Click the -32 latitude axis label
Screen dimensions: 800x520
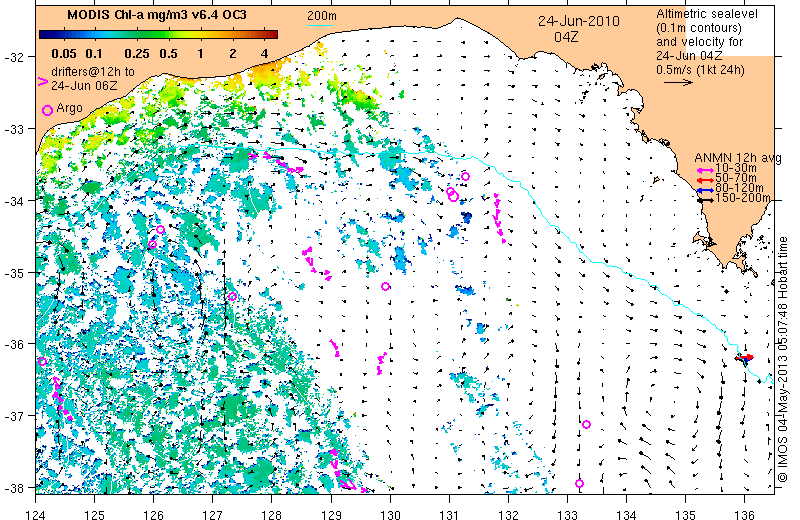tap(13, 57)
